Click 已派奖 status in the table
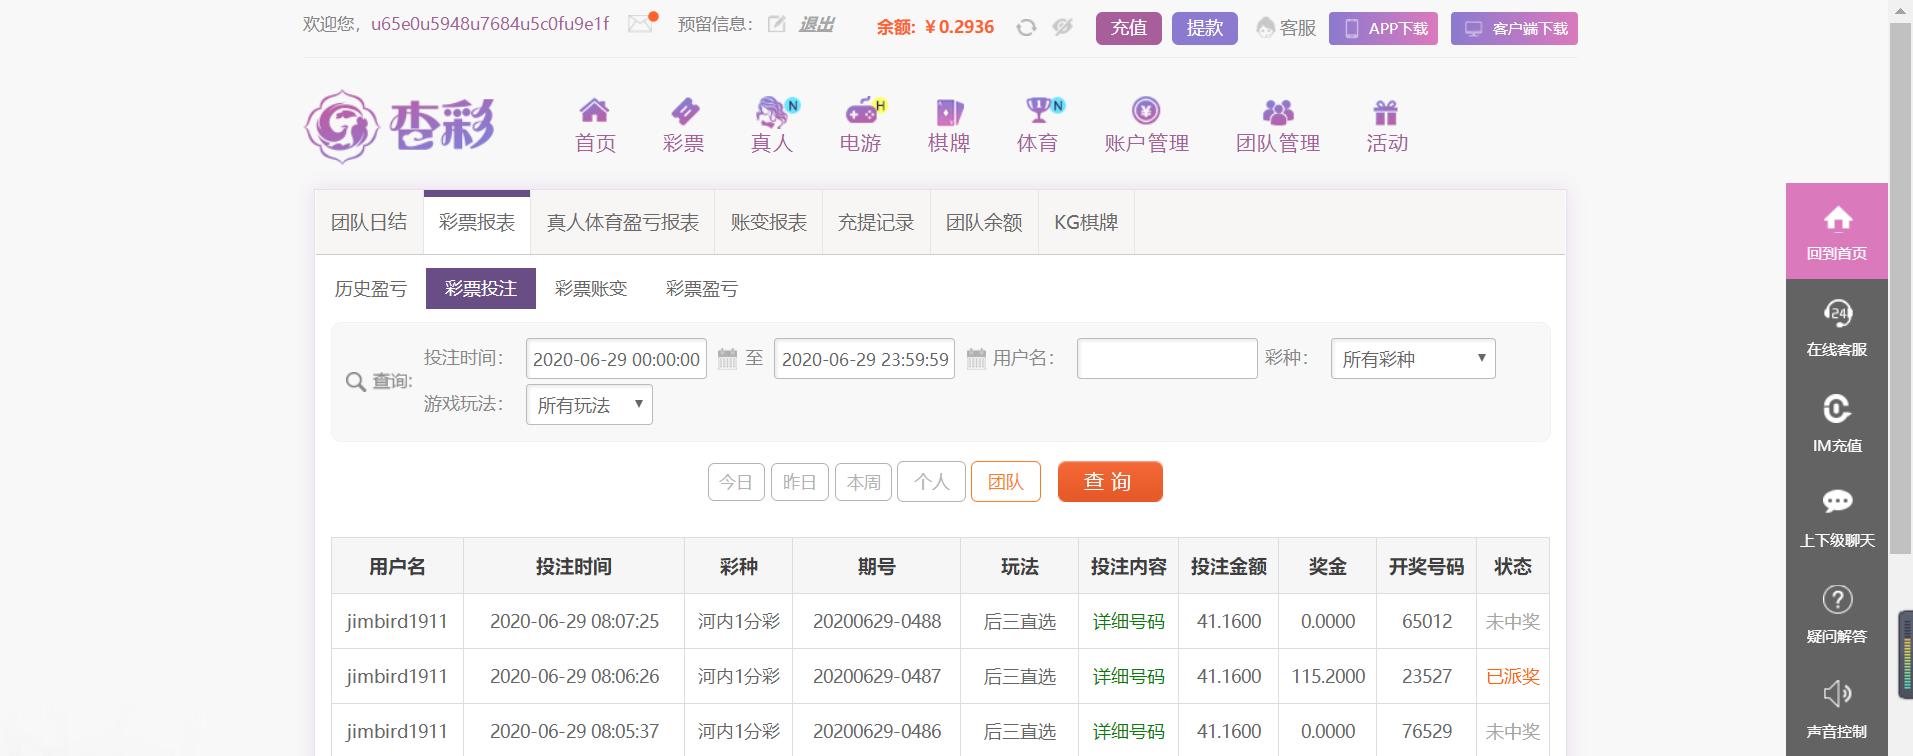 point(1513,677)
